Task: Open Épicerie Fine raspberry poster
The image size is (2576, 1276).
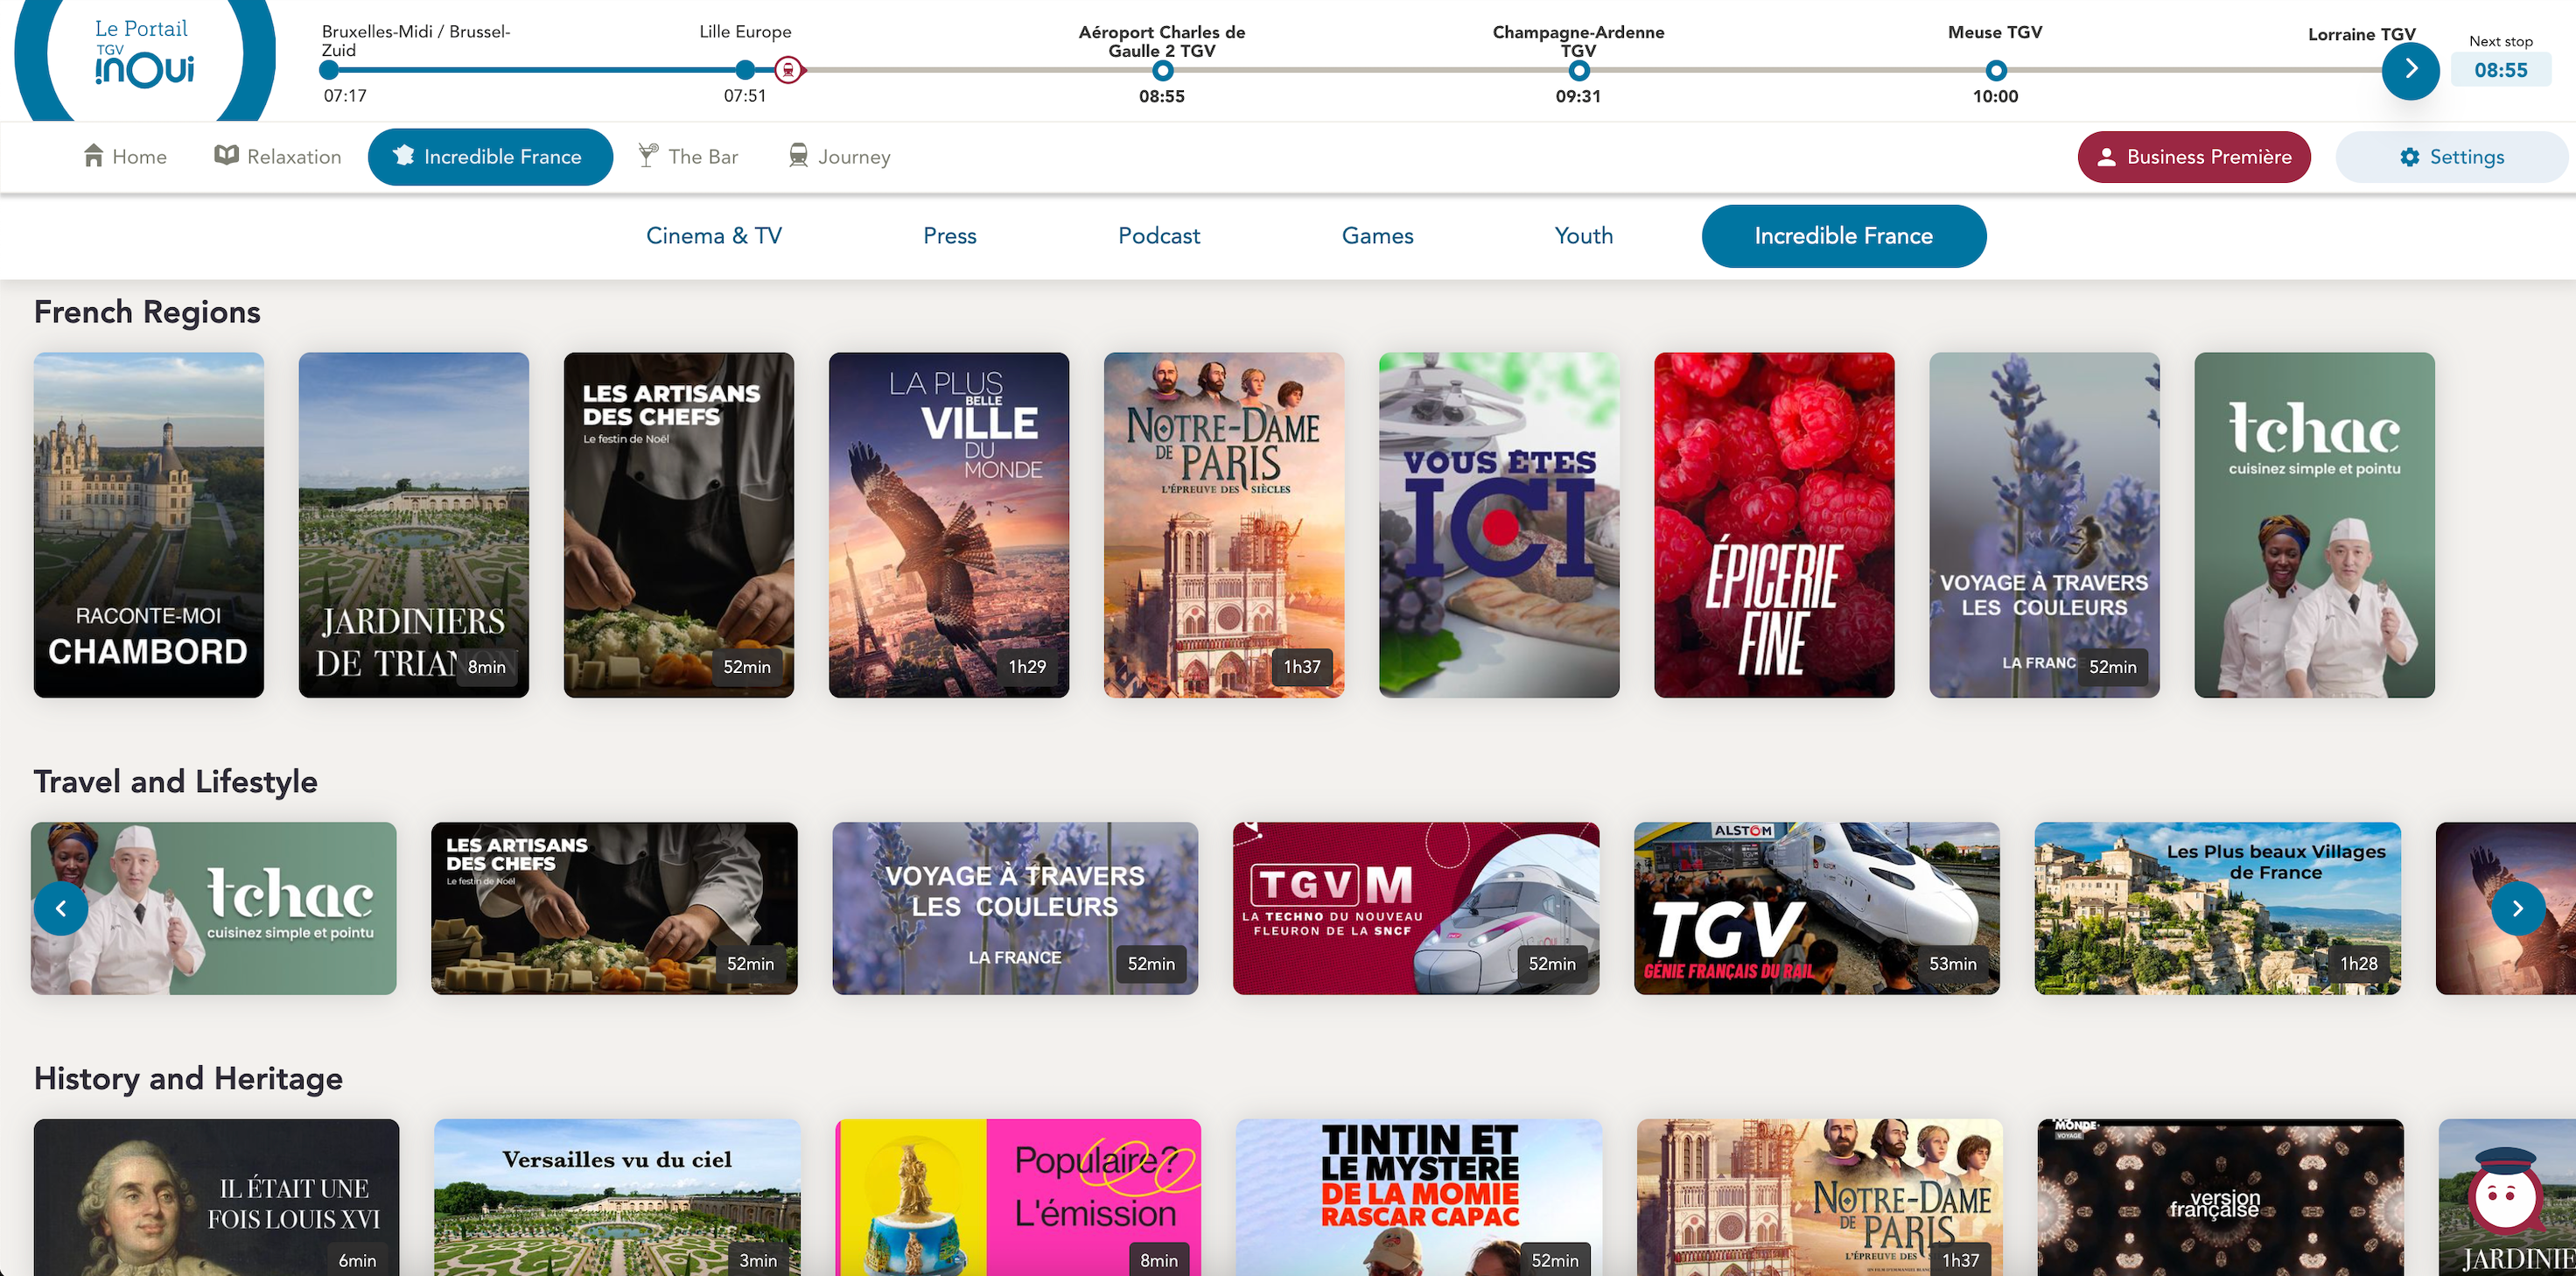Action: pyautogui.click(x=1774, y=525)
